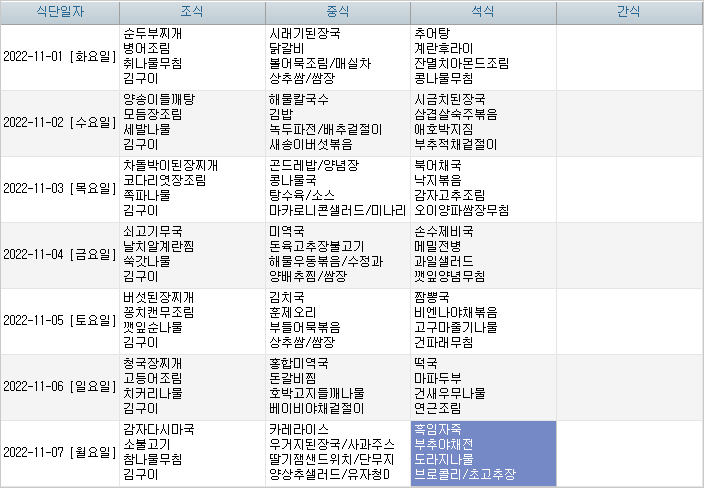Click the 2022-11-05 [토요일] date cell

point(60,320)
